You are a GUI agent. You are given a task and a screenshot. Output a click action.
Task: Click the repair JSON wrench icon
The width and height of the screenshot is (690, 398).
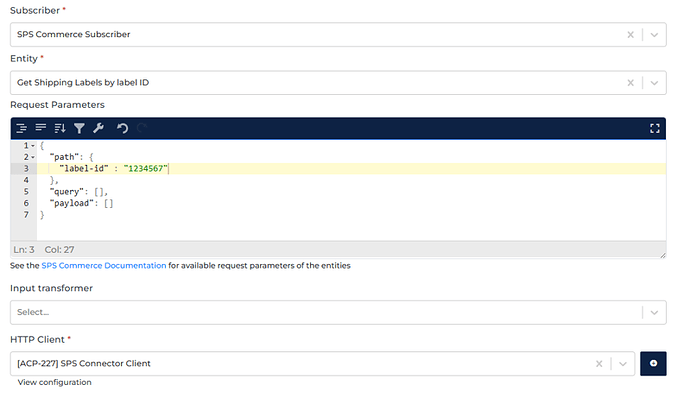pos(99,128)
